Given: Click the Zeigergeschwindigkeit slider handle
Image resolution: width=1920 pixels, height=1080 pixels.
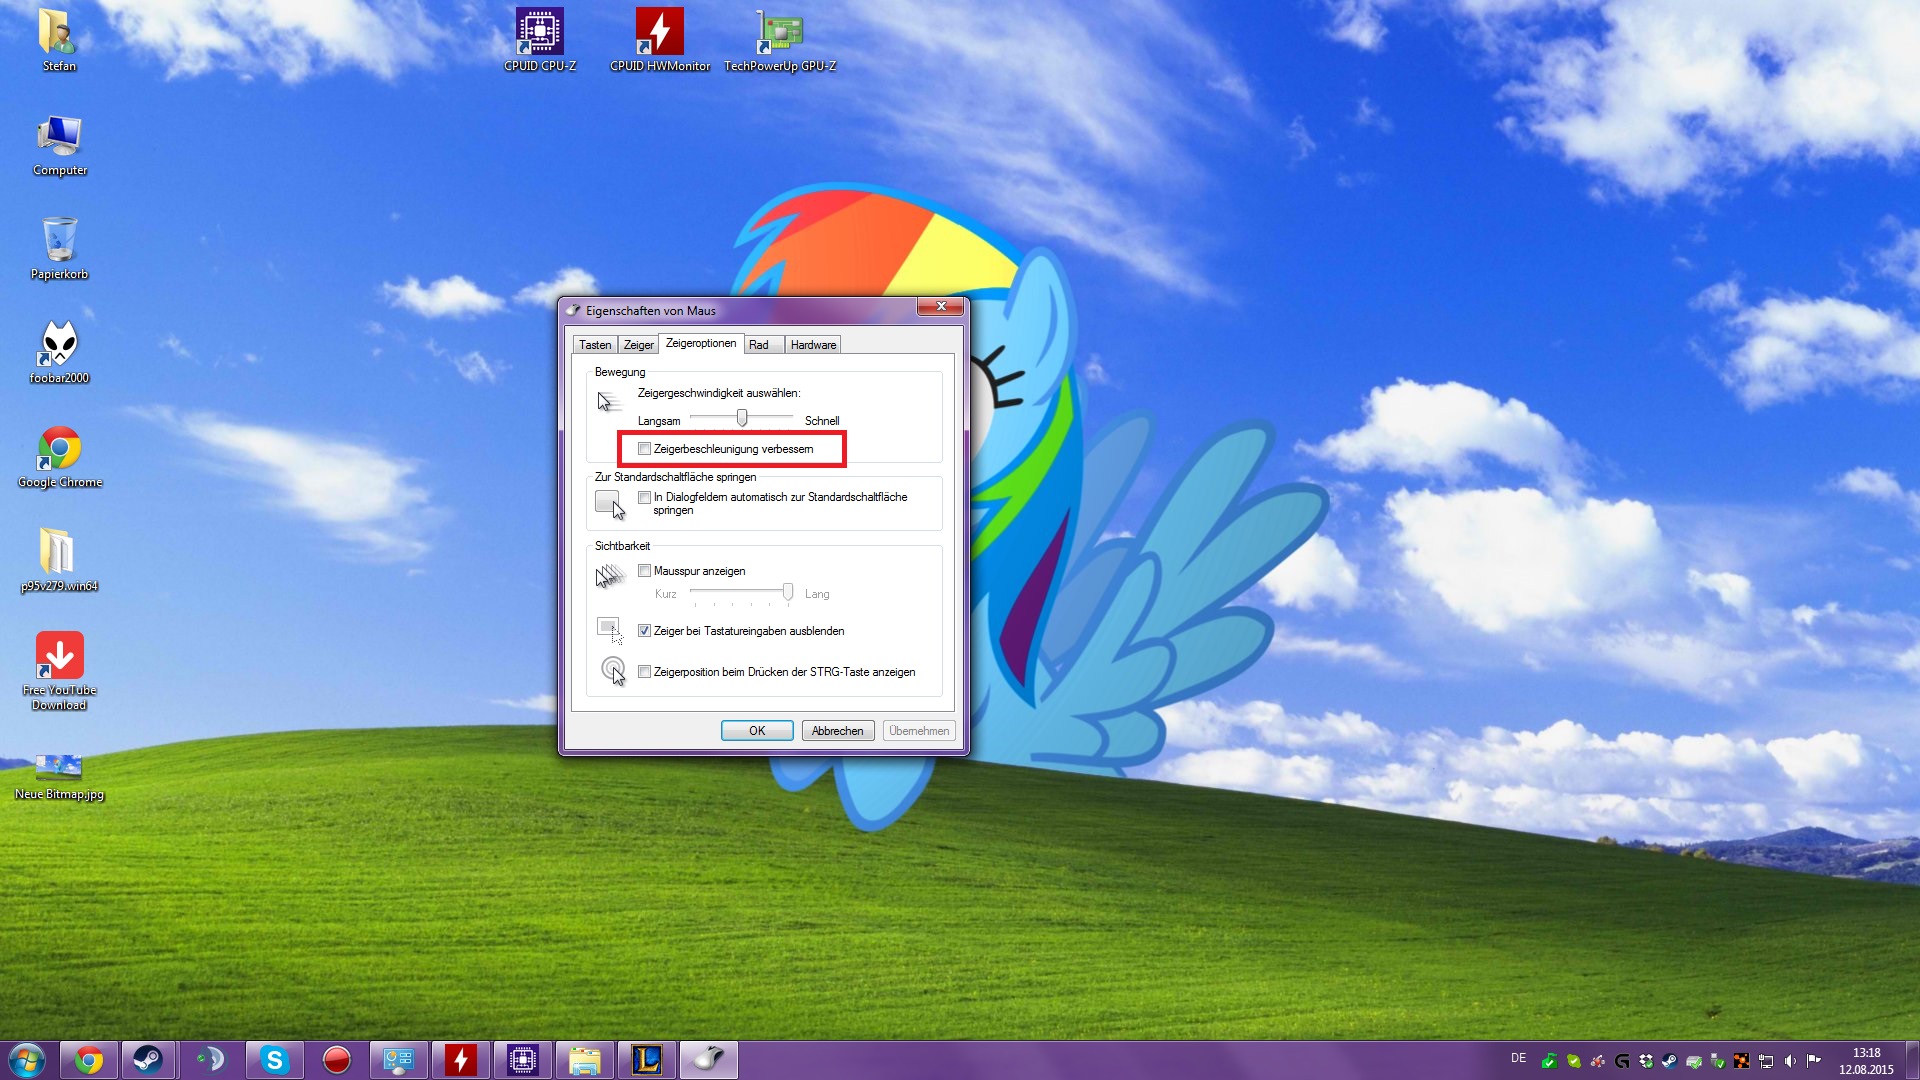Looking at the screenshot, I should coord(742,417).
